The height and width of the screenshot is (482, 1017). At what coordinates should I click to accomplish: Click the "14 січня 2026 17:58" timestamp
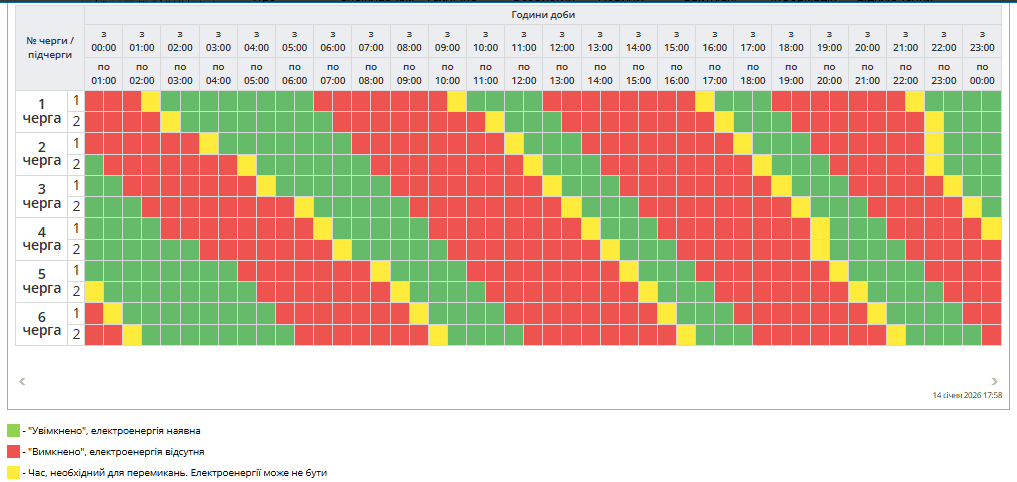point(967,396)
